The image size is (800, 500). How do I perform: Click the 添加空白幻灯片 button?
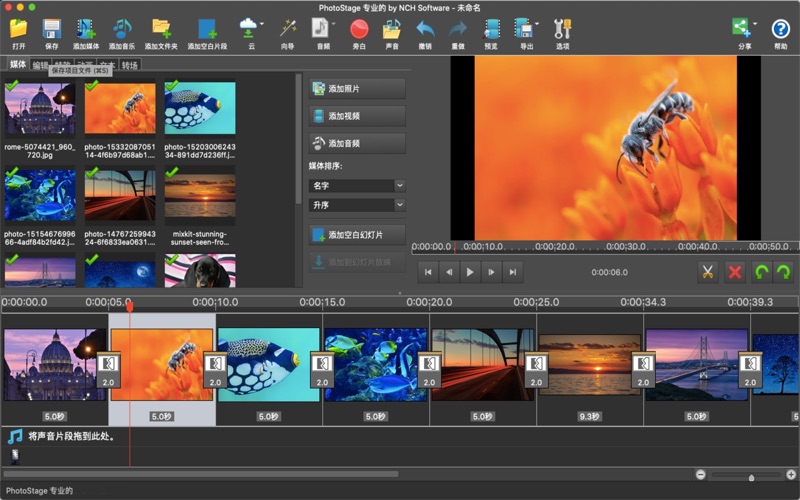click(357, 235)
